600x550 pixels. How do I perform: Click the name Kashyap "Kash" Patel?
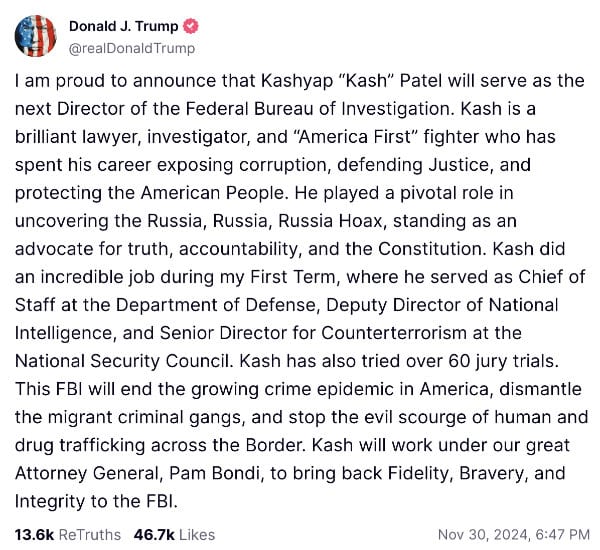(x=351, y=81)
